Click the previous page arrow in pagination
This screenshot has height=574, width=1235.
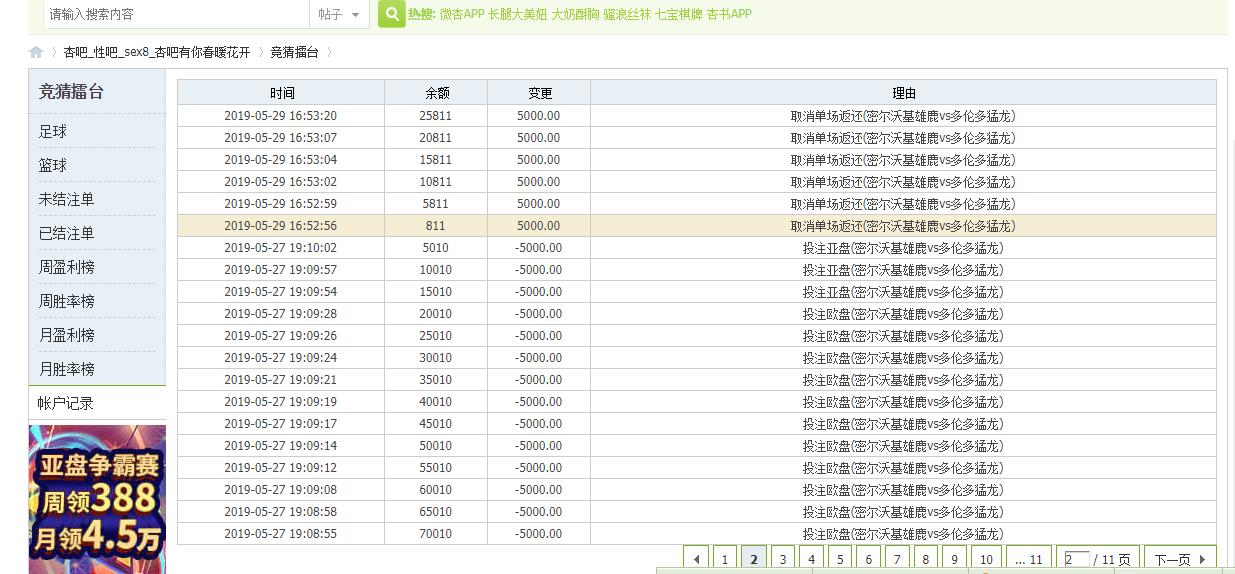coord(696,559)
